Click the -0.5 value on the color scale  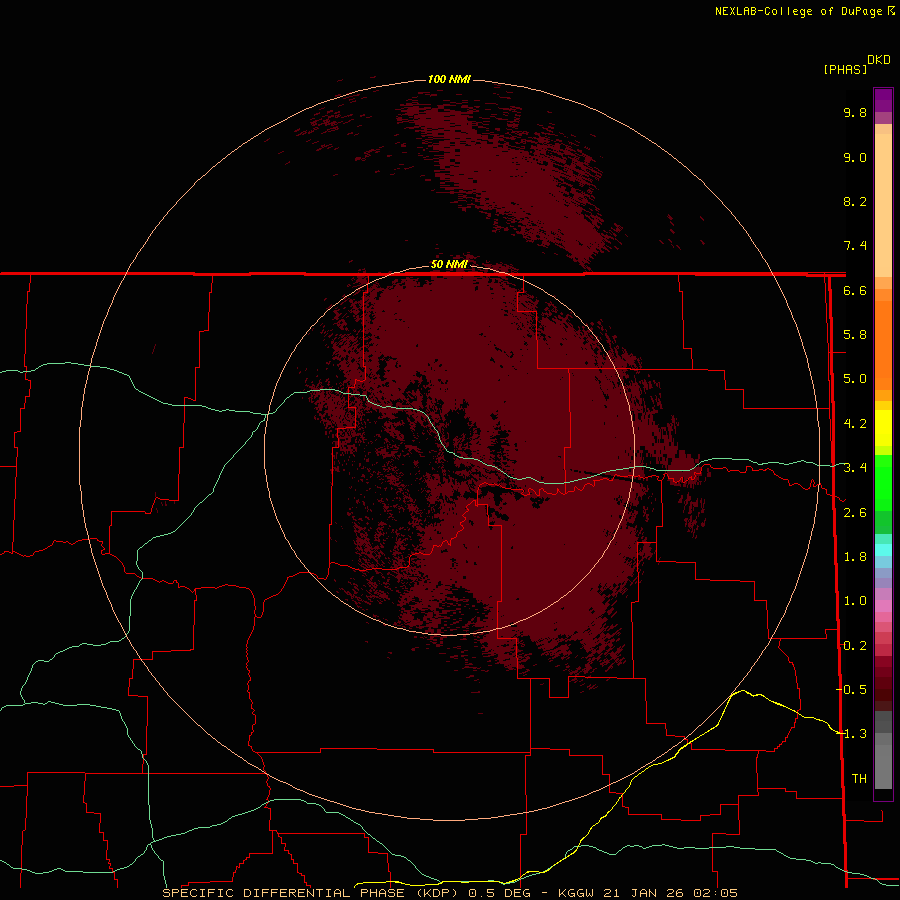[851, 689]
